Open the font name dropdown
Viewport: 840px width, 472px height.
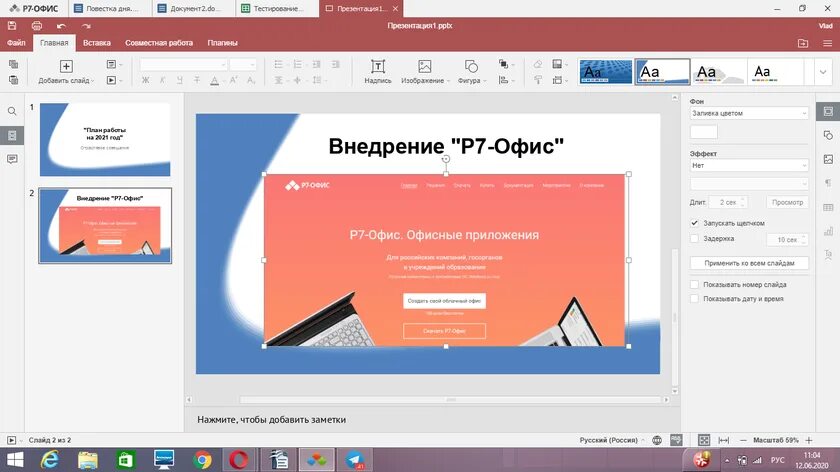click(x=183, y=65)
